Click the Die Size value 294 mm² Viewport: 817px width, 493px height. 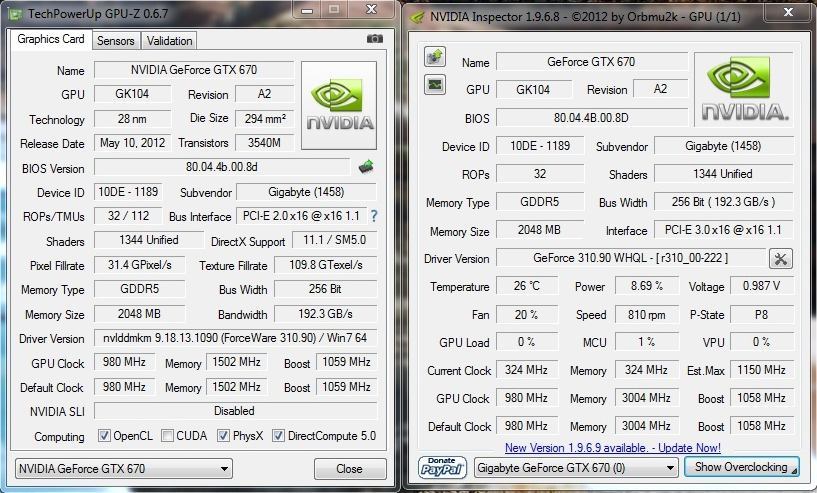click(x=264, y=119)
